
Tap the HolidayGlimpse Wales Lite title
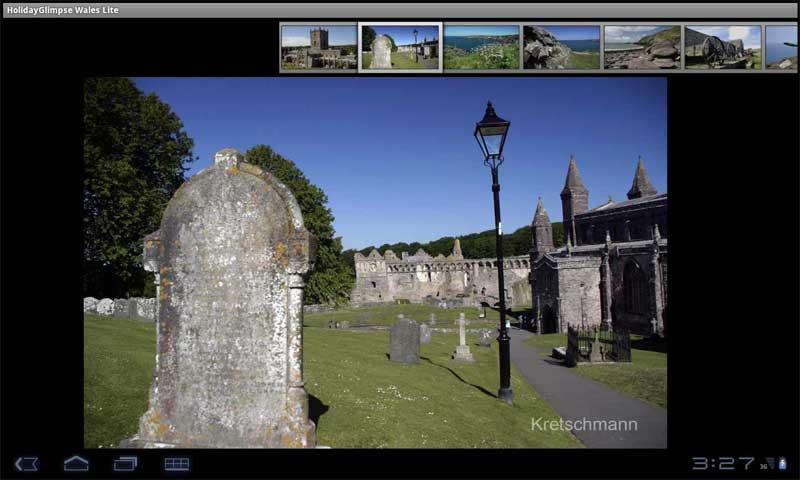point(63,10)
